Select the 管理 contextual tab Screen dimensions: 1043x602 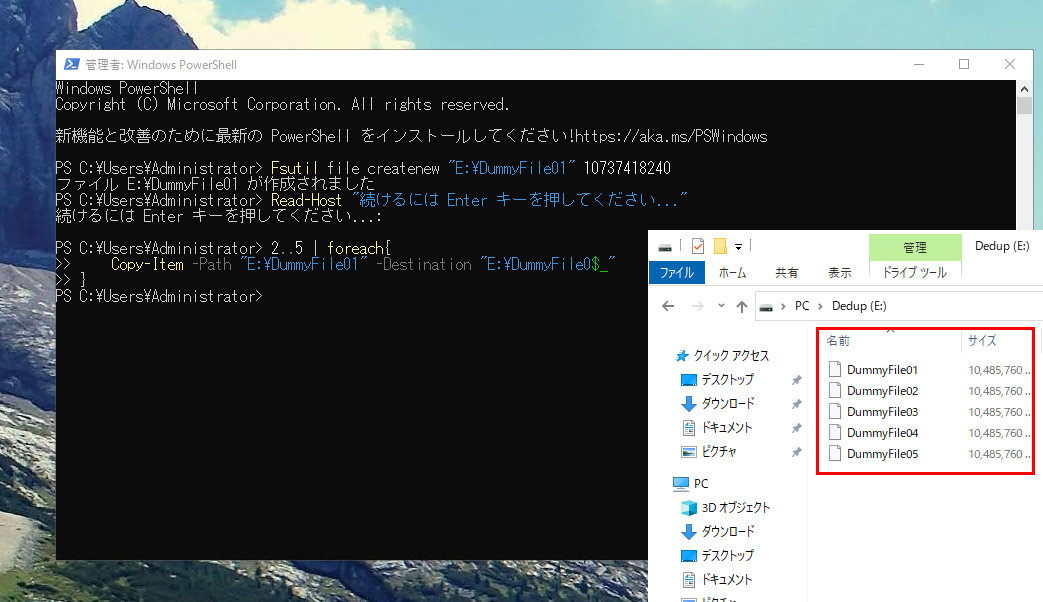click(x=915, y=247)
